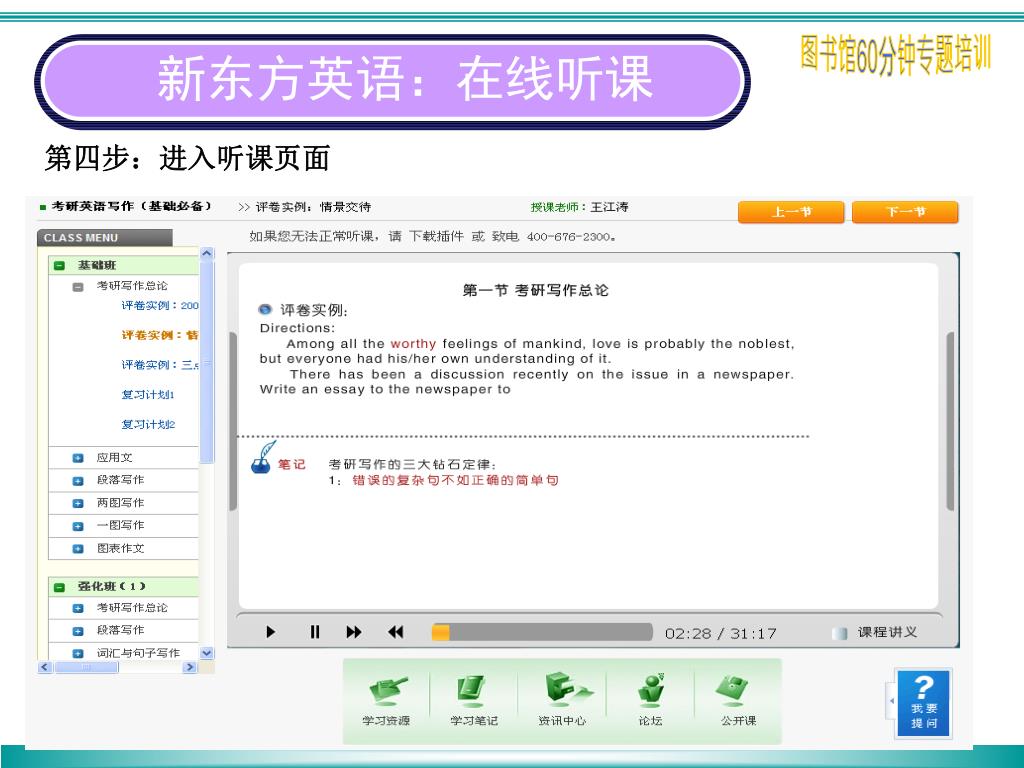Click the menu horizontal scroll-left arrow
The width and height of the screenshot is (1024, 768).
click(44, 667)
